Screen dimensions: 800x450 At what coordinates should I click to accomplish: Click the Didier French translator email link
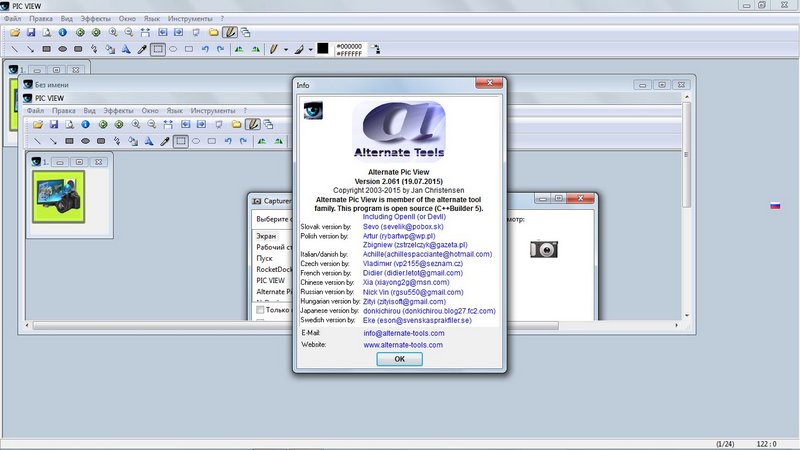413,273
